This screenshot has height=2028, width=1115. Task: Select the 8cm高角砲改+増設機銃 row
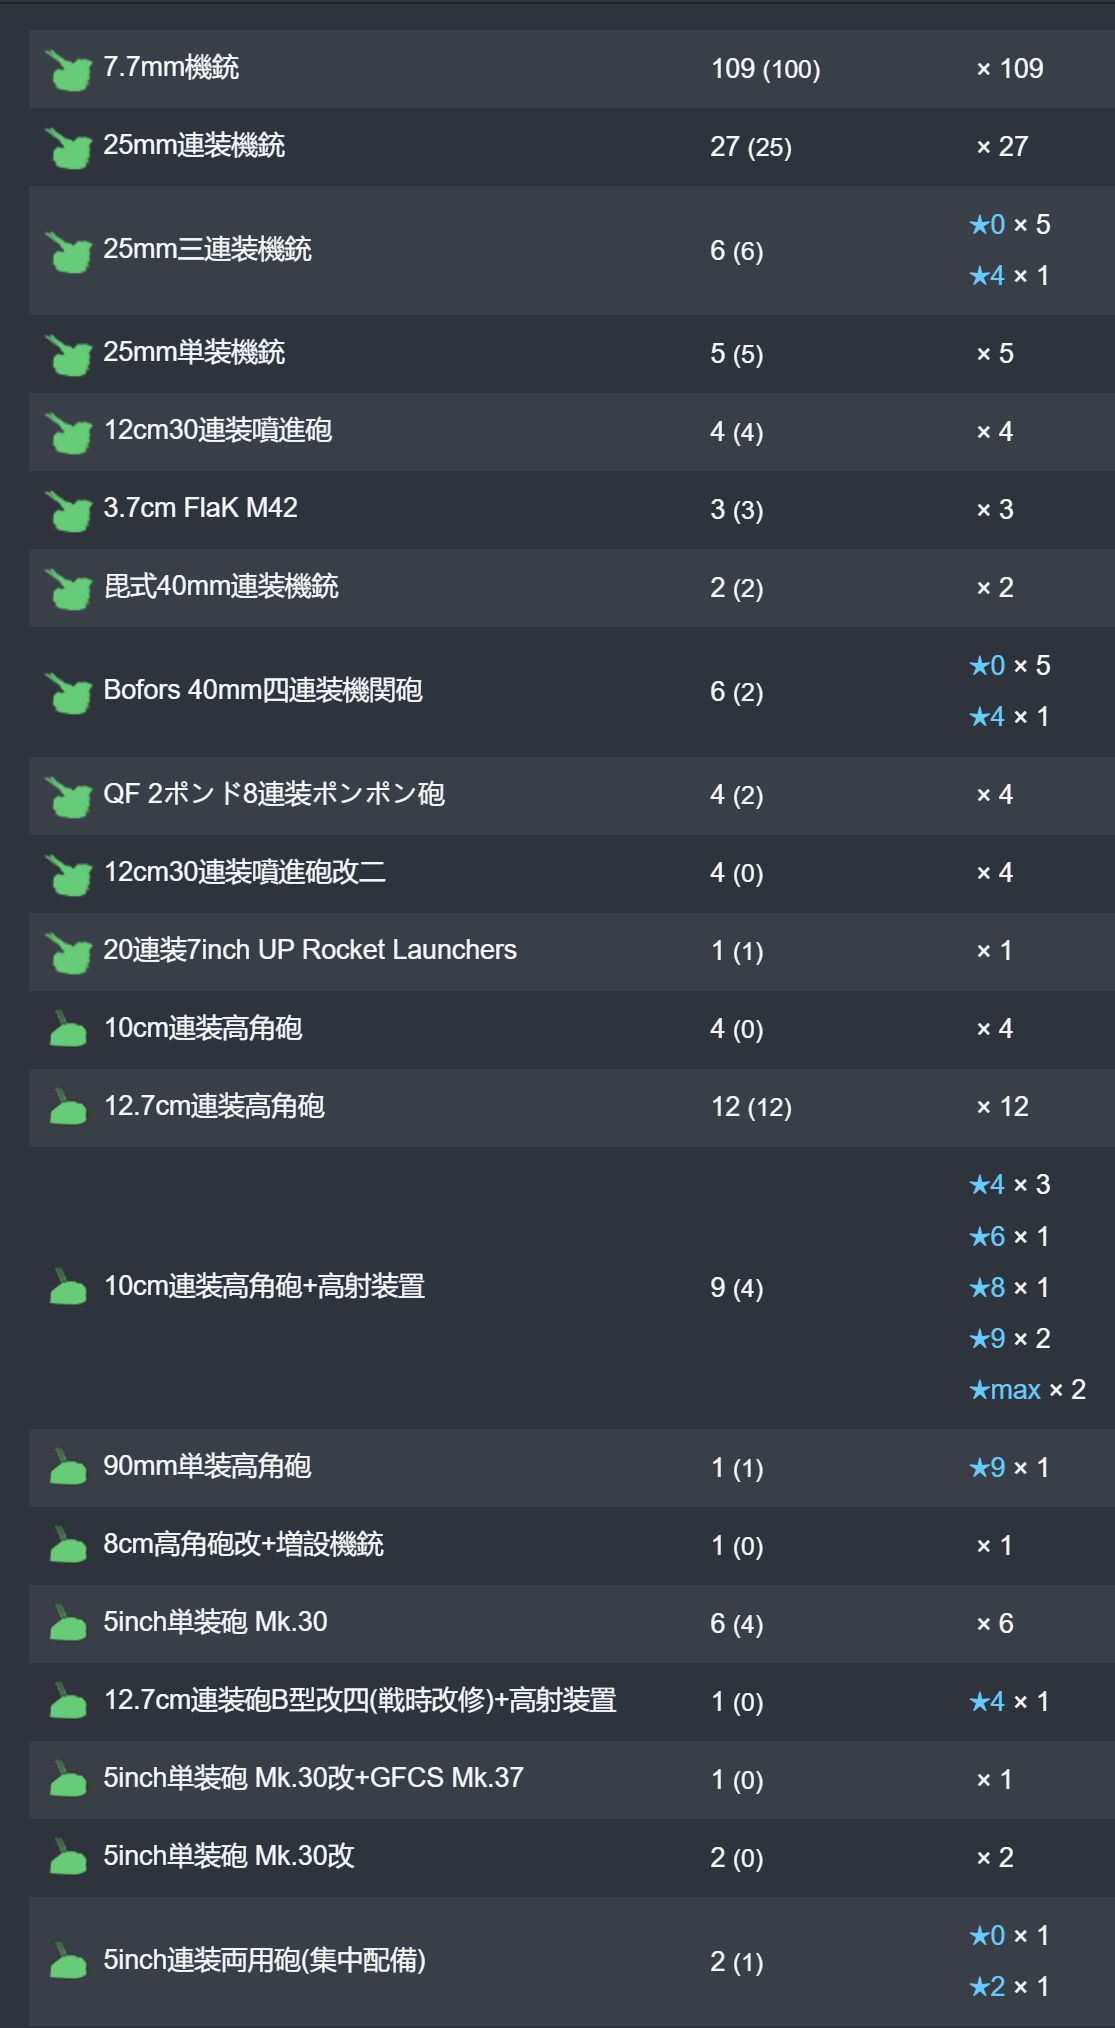coord(572,1546)
